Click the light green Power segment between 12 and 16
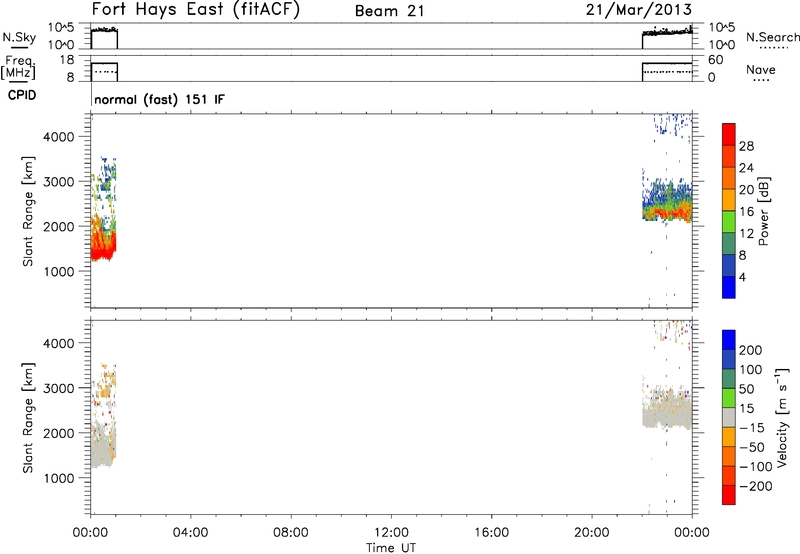 click(x=729, y=222)
